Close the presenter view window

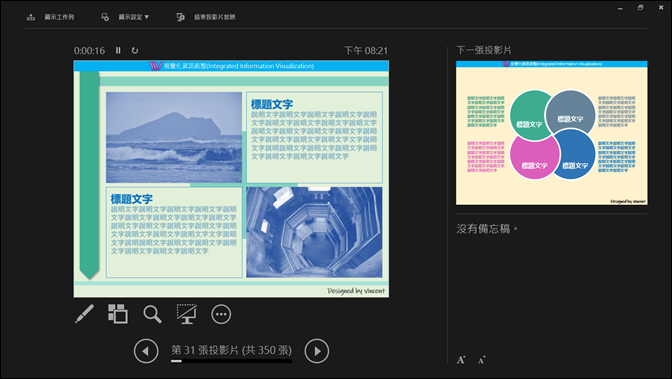661,8
